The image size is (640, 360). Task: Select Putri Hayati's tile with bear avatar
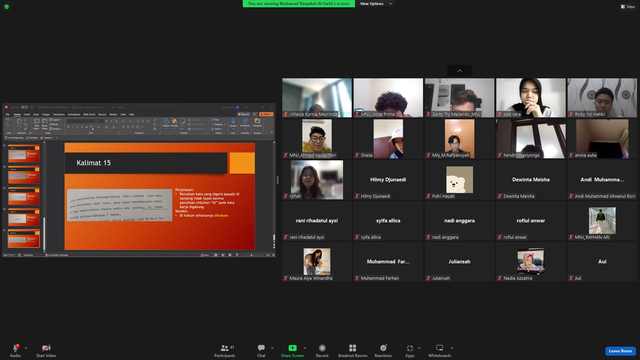coord(459,180)
